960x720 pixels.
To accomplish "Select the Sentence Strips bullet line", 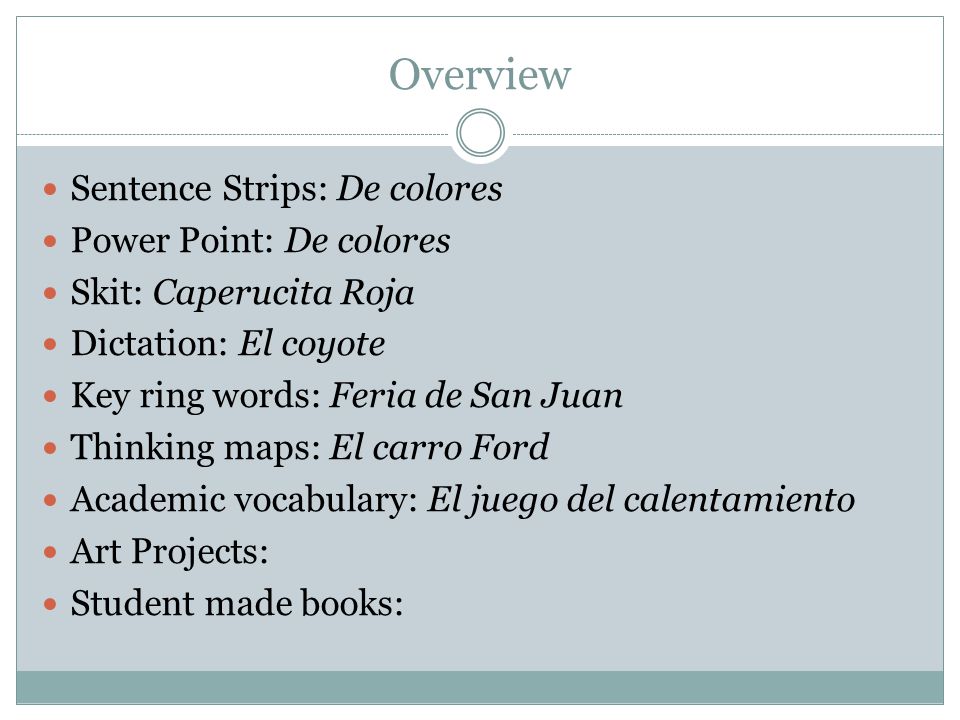I will point(287,188).
